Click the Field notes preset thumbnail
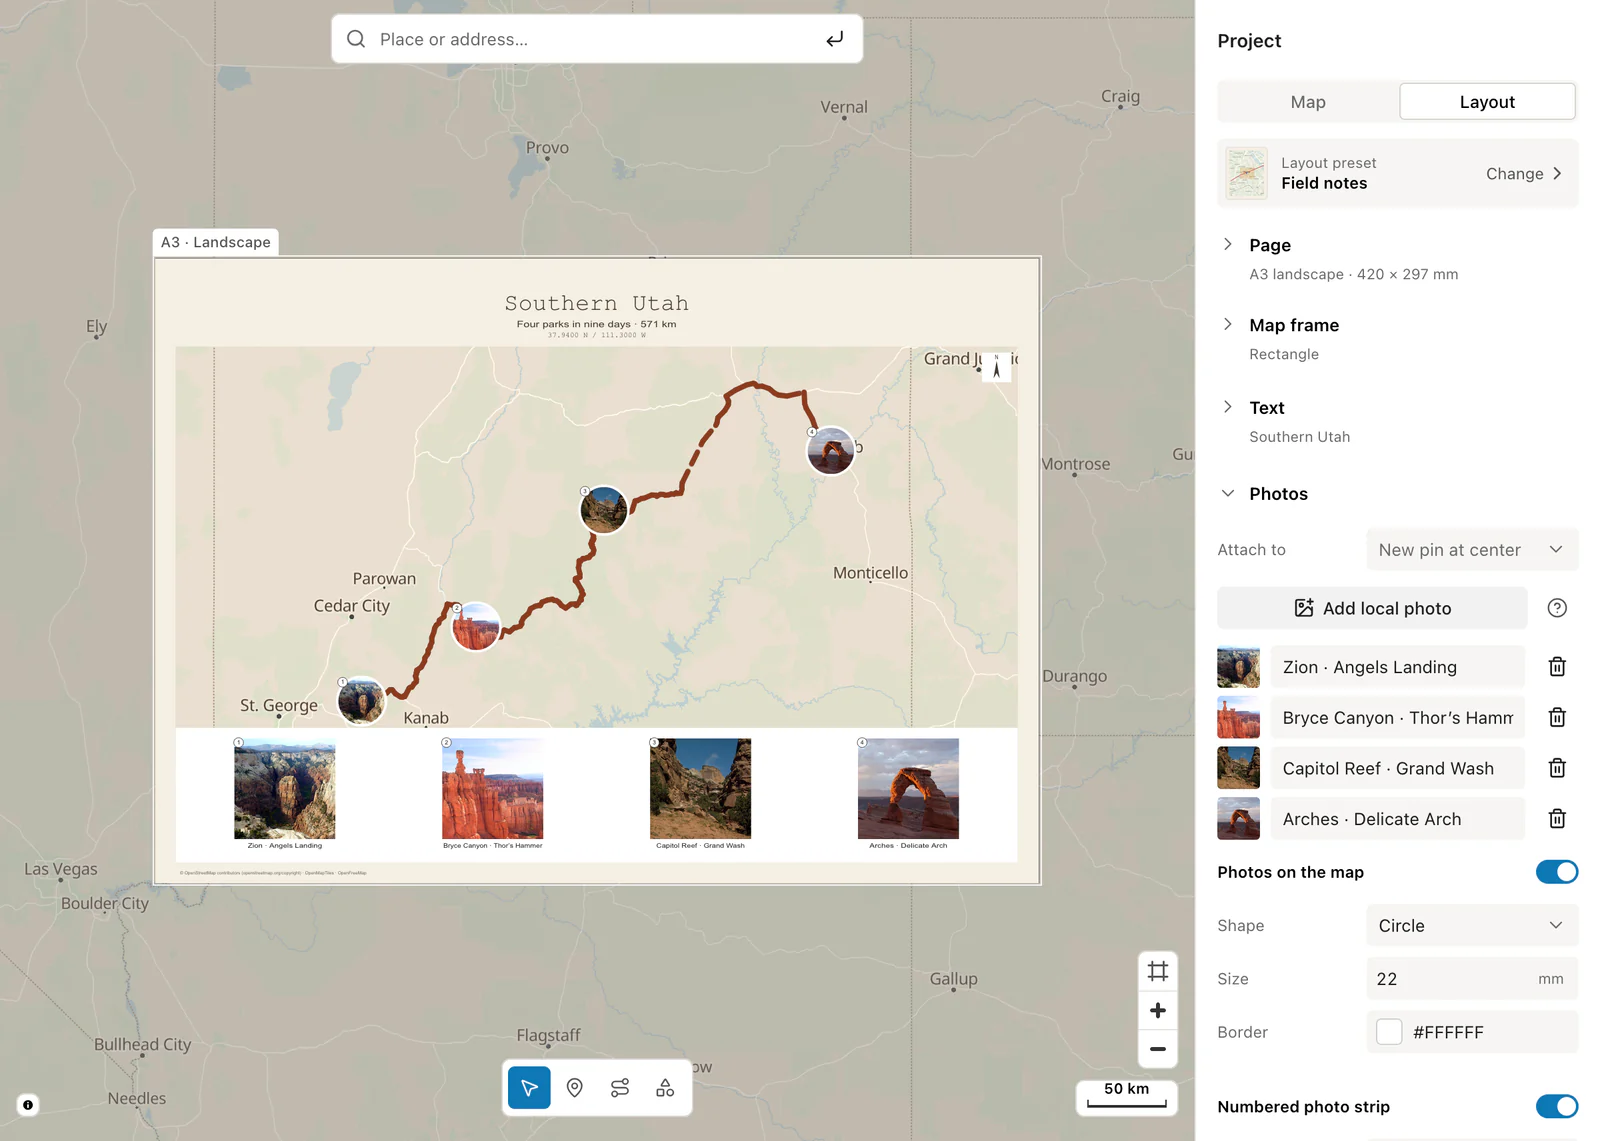1600x1141 pixels. [1246, 173]
